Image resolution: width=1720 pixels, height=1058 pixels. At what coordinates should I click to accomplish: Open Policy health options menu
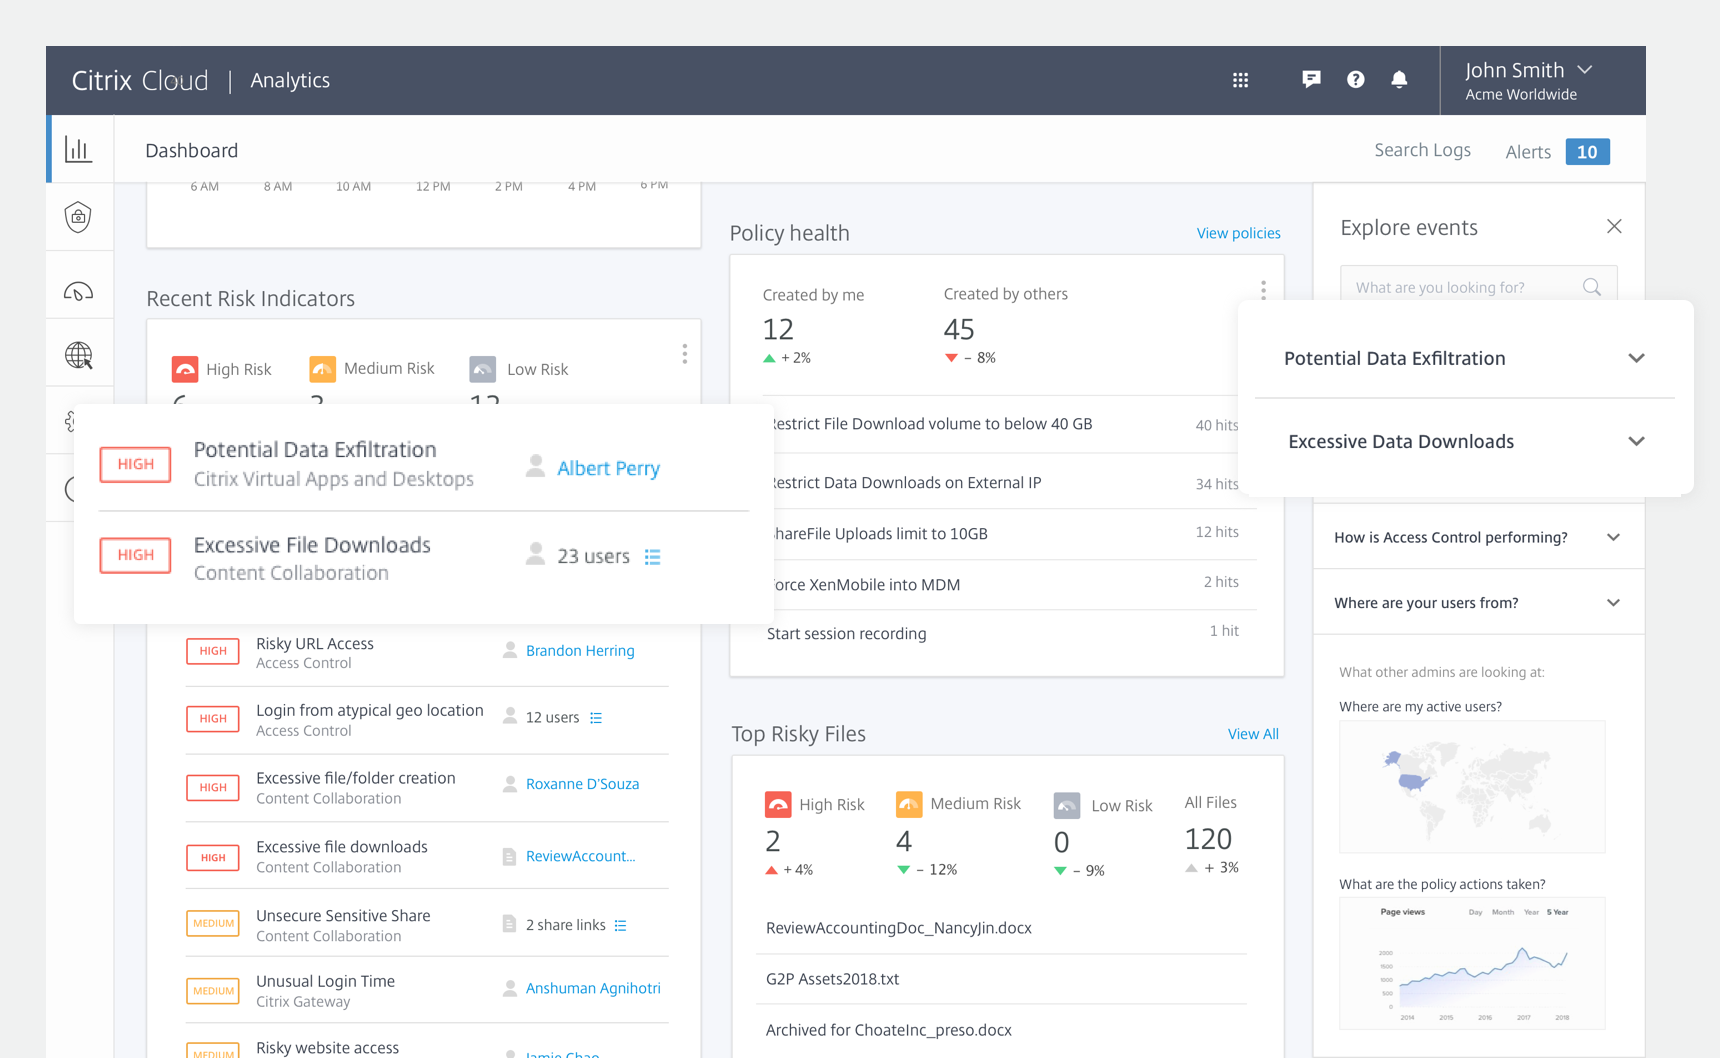pyautogui.click(x=1263, y=290)
